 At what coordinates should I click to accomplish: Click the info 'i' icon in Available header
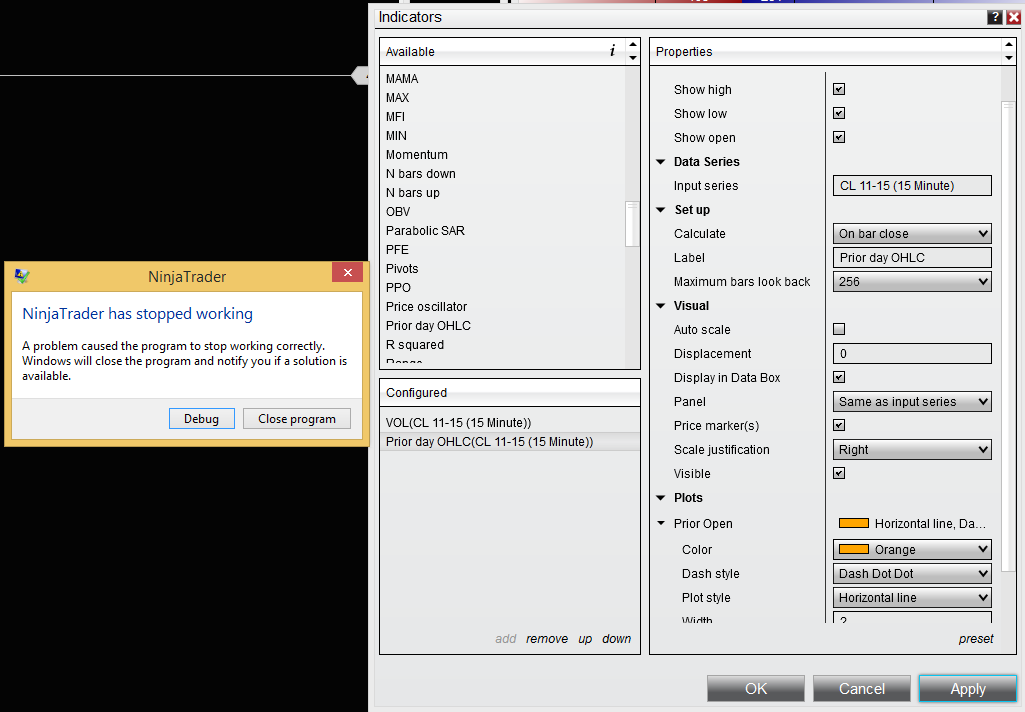613,51
